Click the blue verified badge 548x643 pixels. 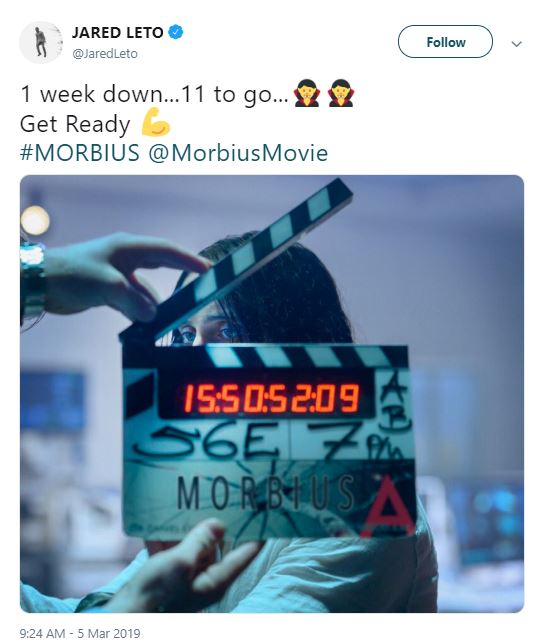(x=176, y=32)
